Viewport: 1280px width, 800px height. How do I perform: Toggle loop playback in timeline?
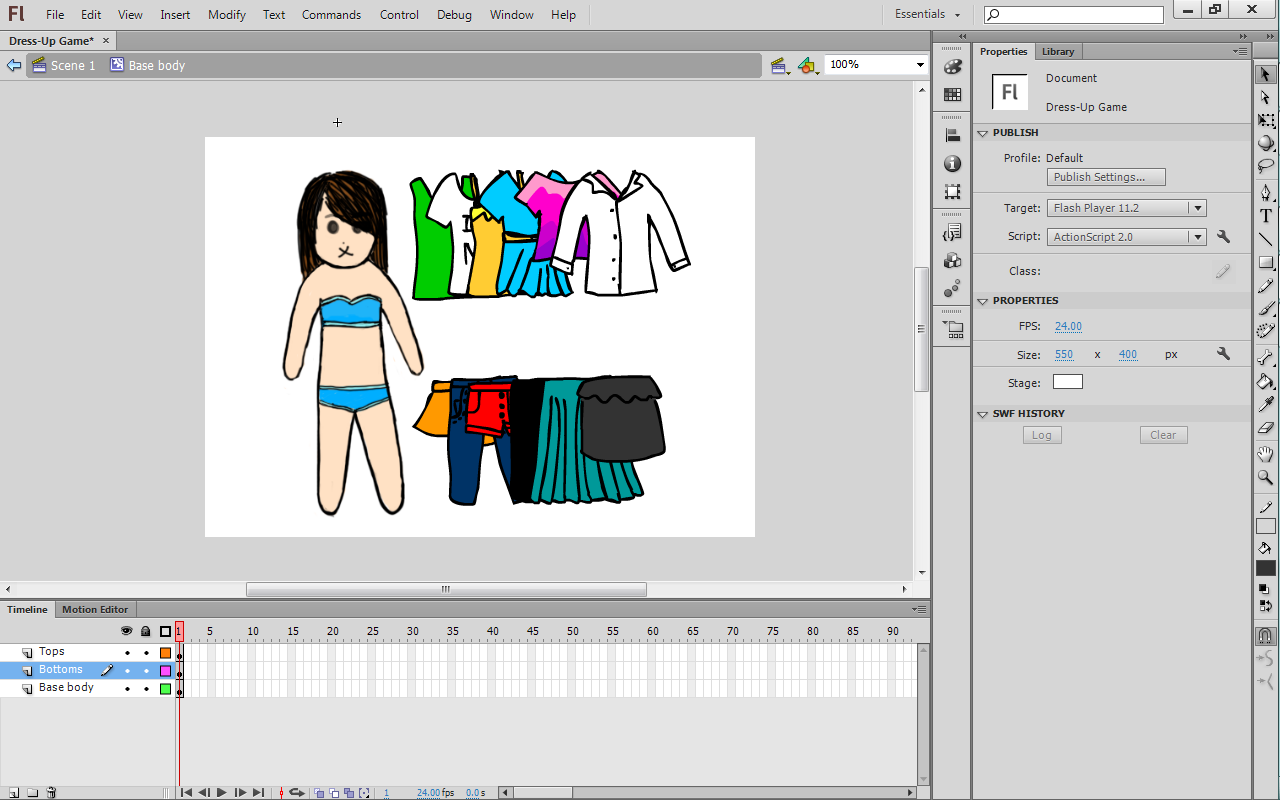[x=297, y=793]
